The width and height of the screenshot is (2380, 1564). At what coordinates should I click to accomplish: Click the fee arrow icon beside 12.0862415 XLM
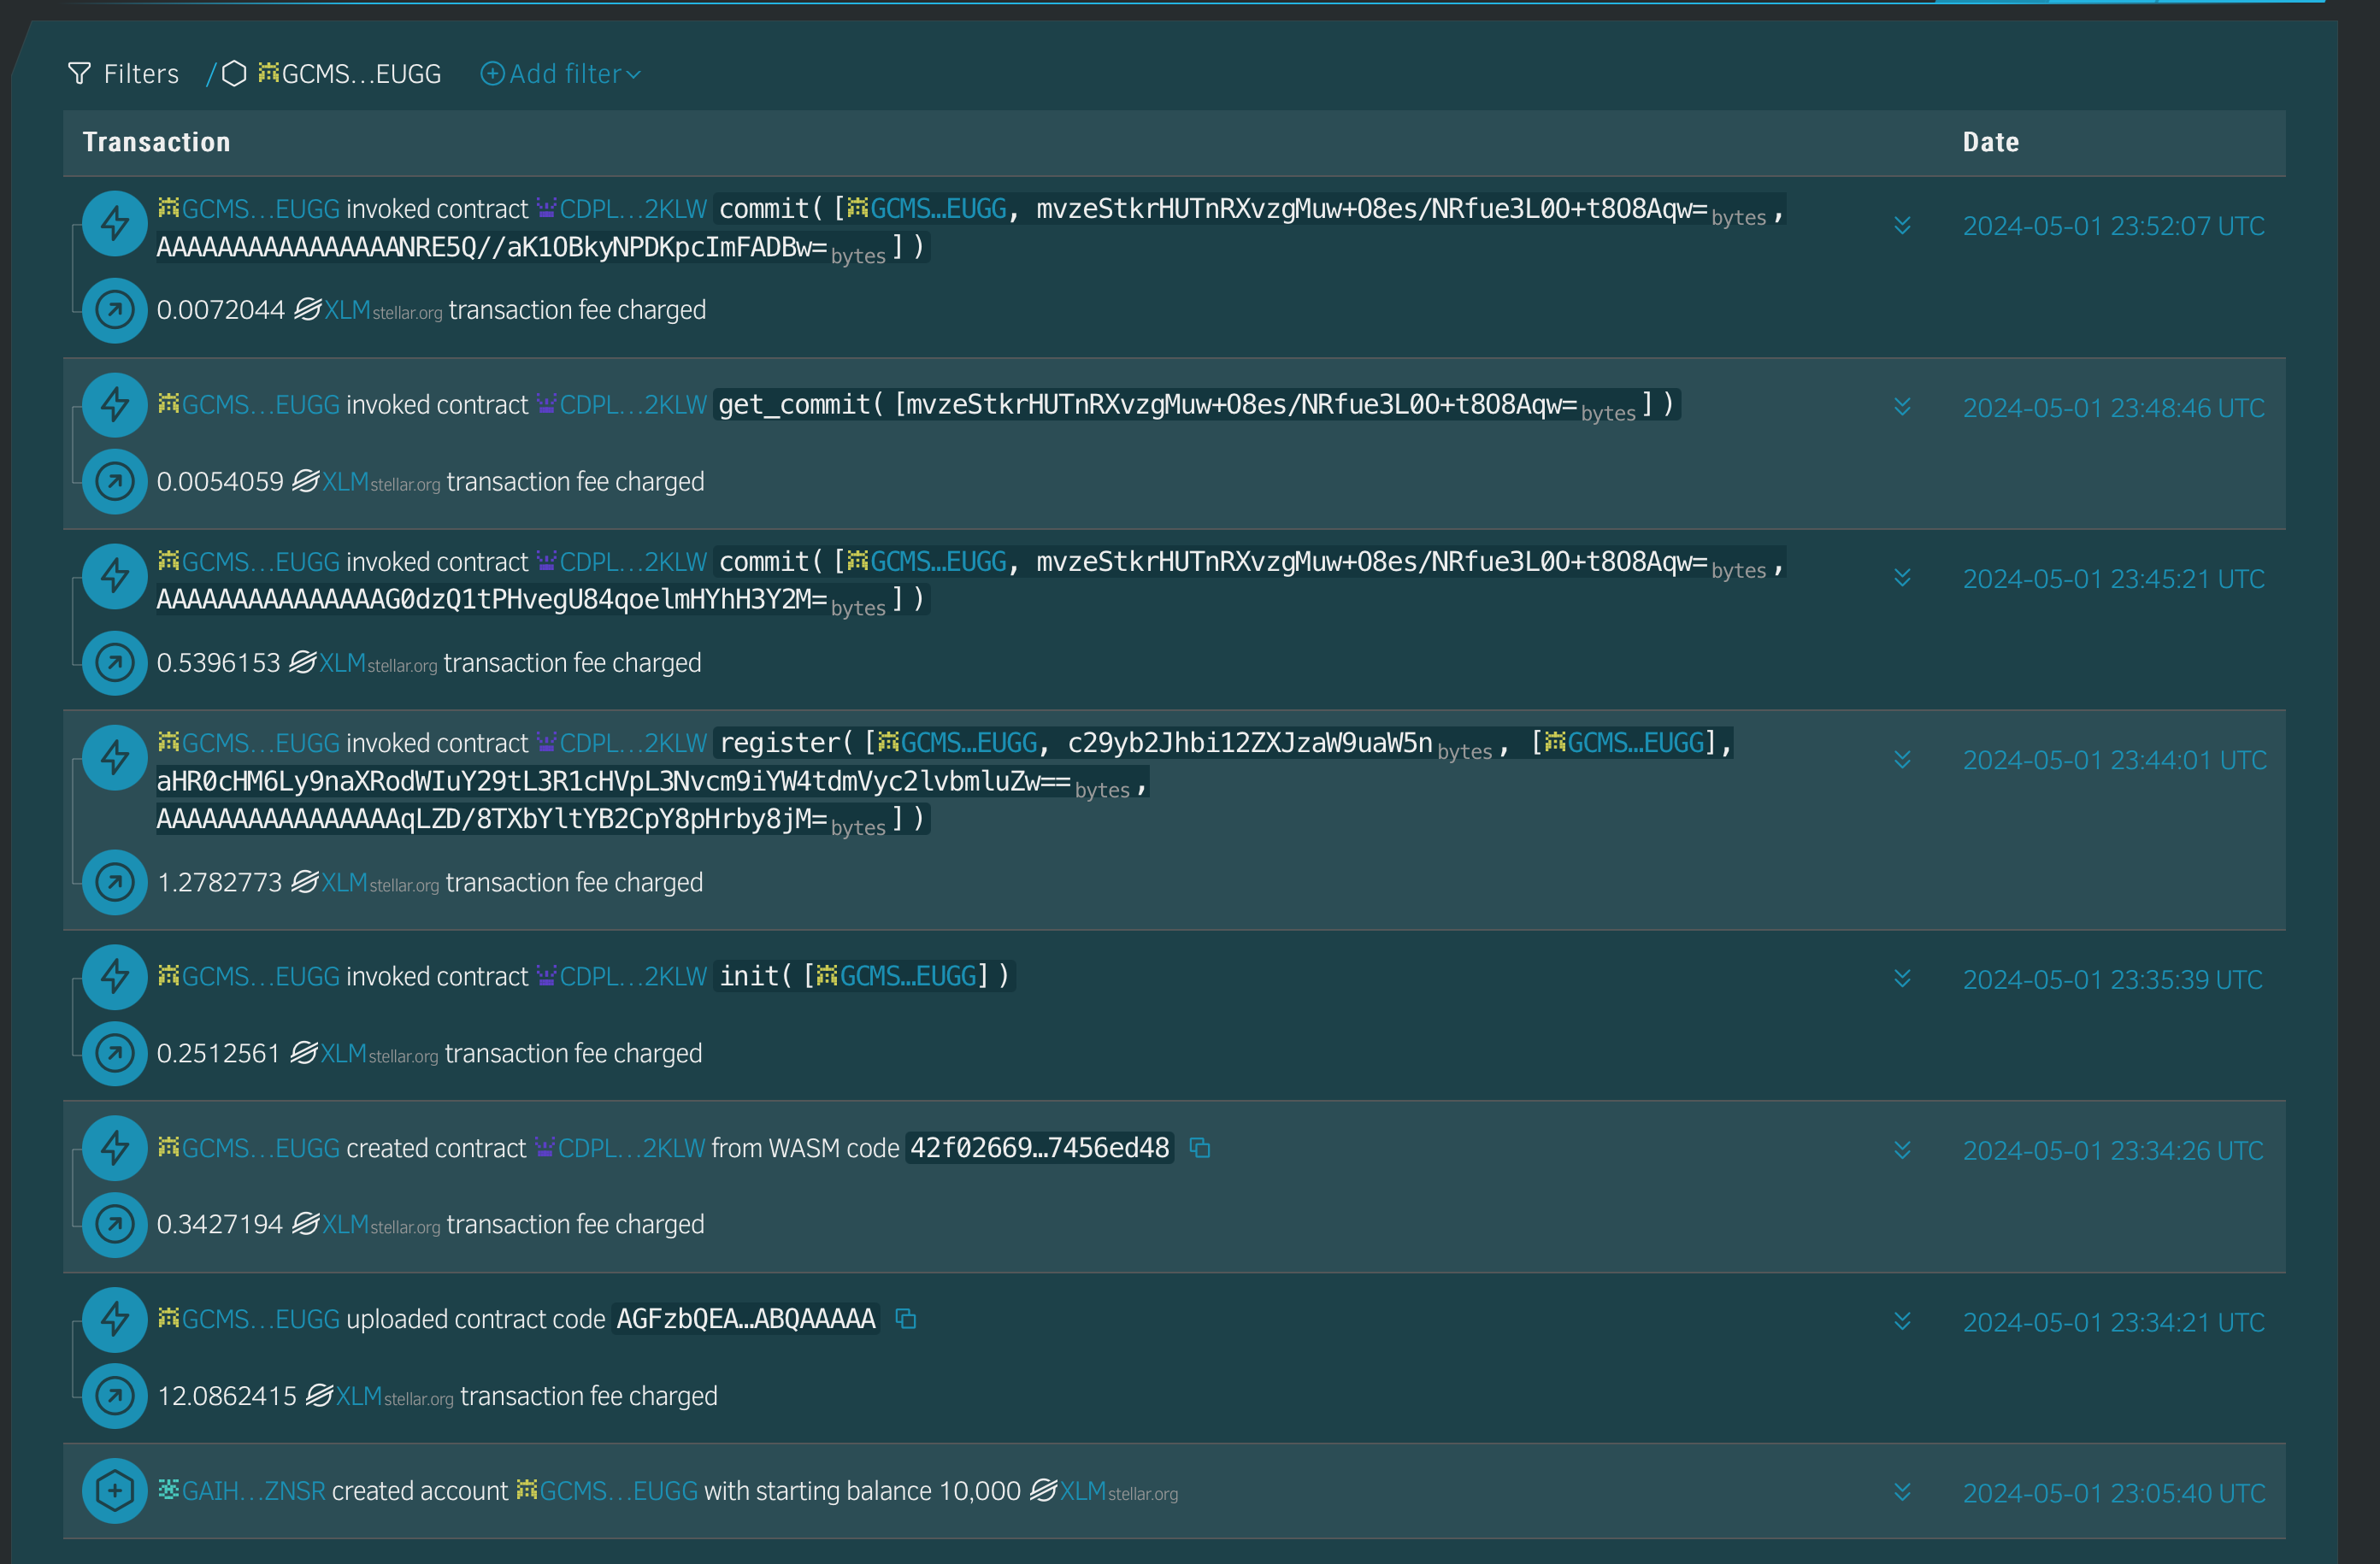pos(115,1396)
